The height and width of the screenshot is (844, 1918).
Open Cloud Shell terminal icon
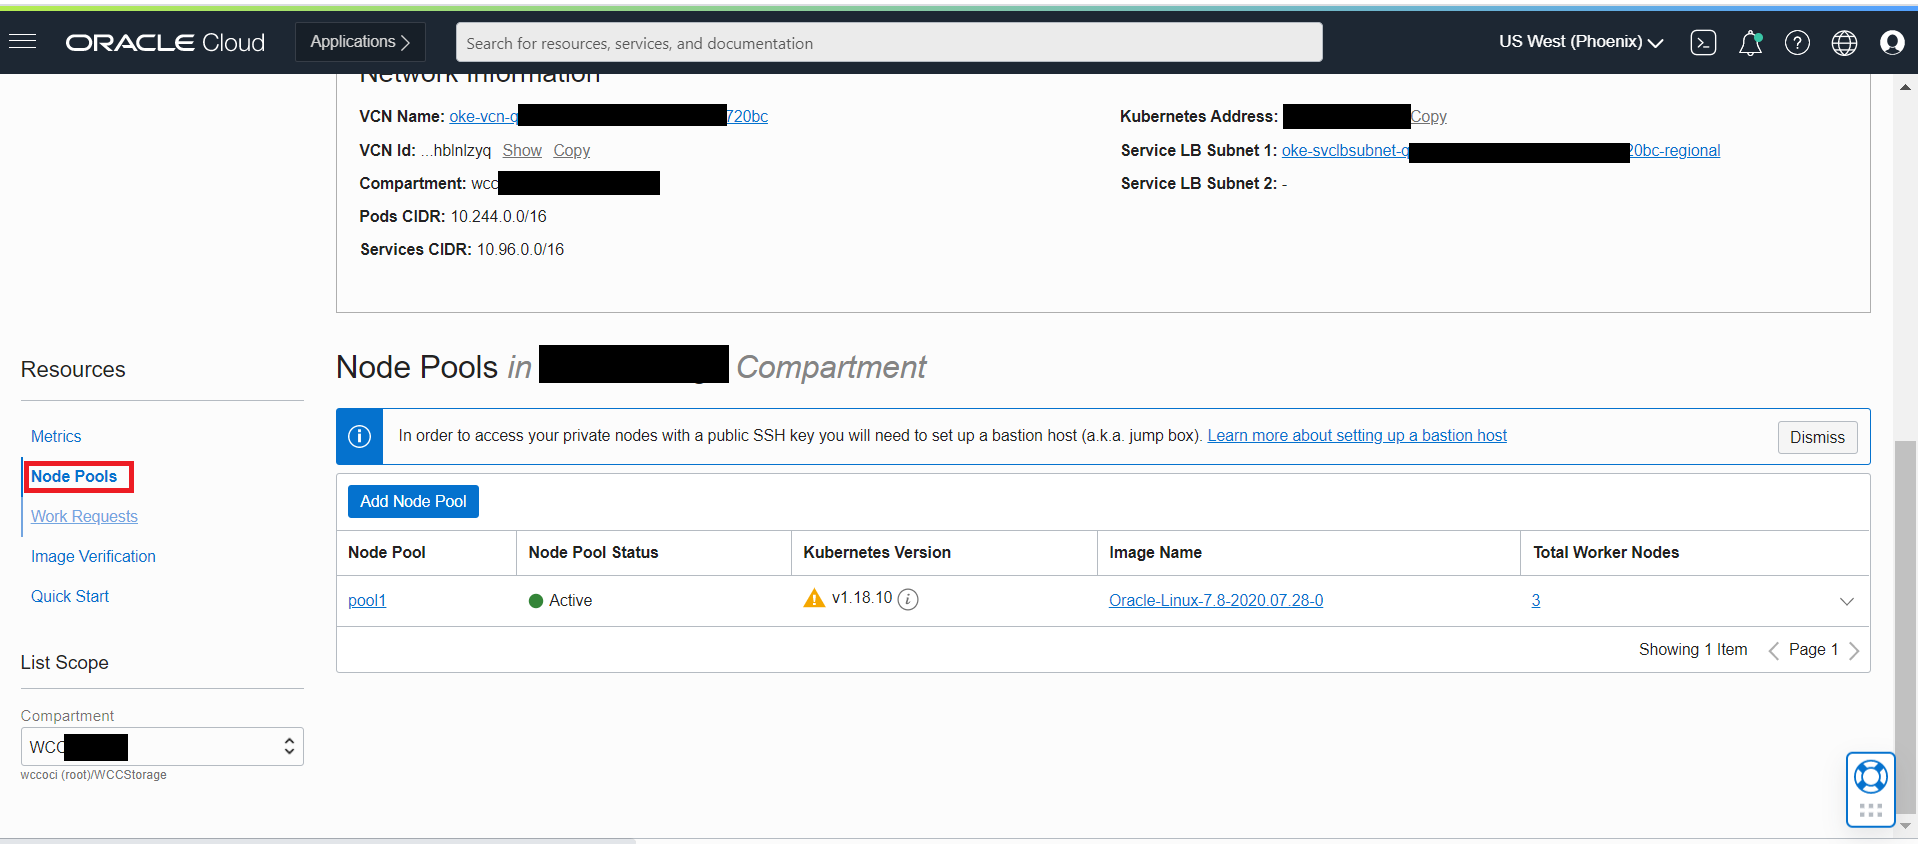[1703, 42]
